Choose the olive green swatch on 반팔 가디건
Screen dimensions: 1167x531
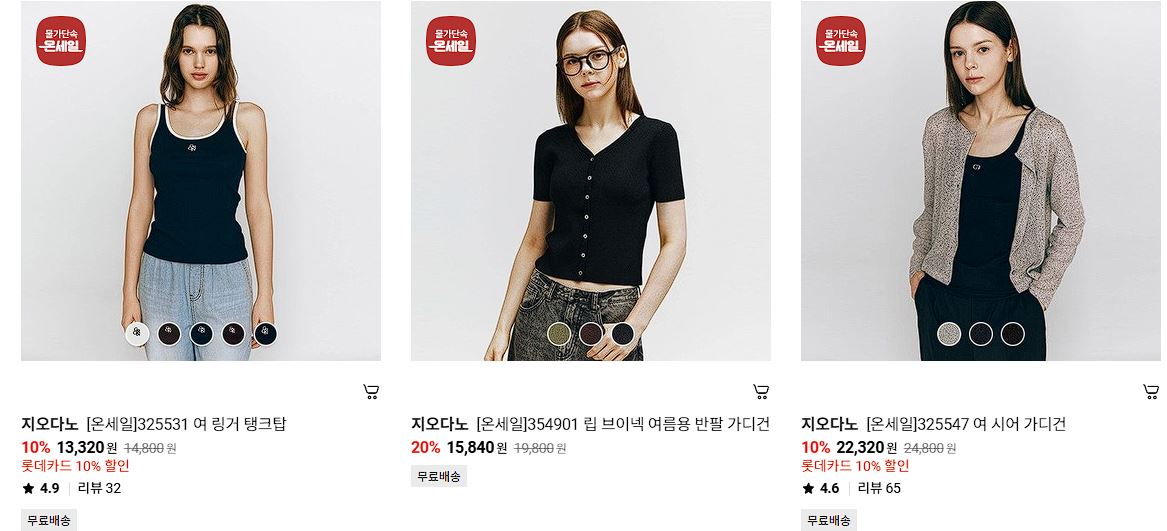click(559, 333)
